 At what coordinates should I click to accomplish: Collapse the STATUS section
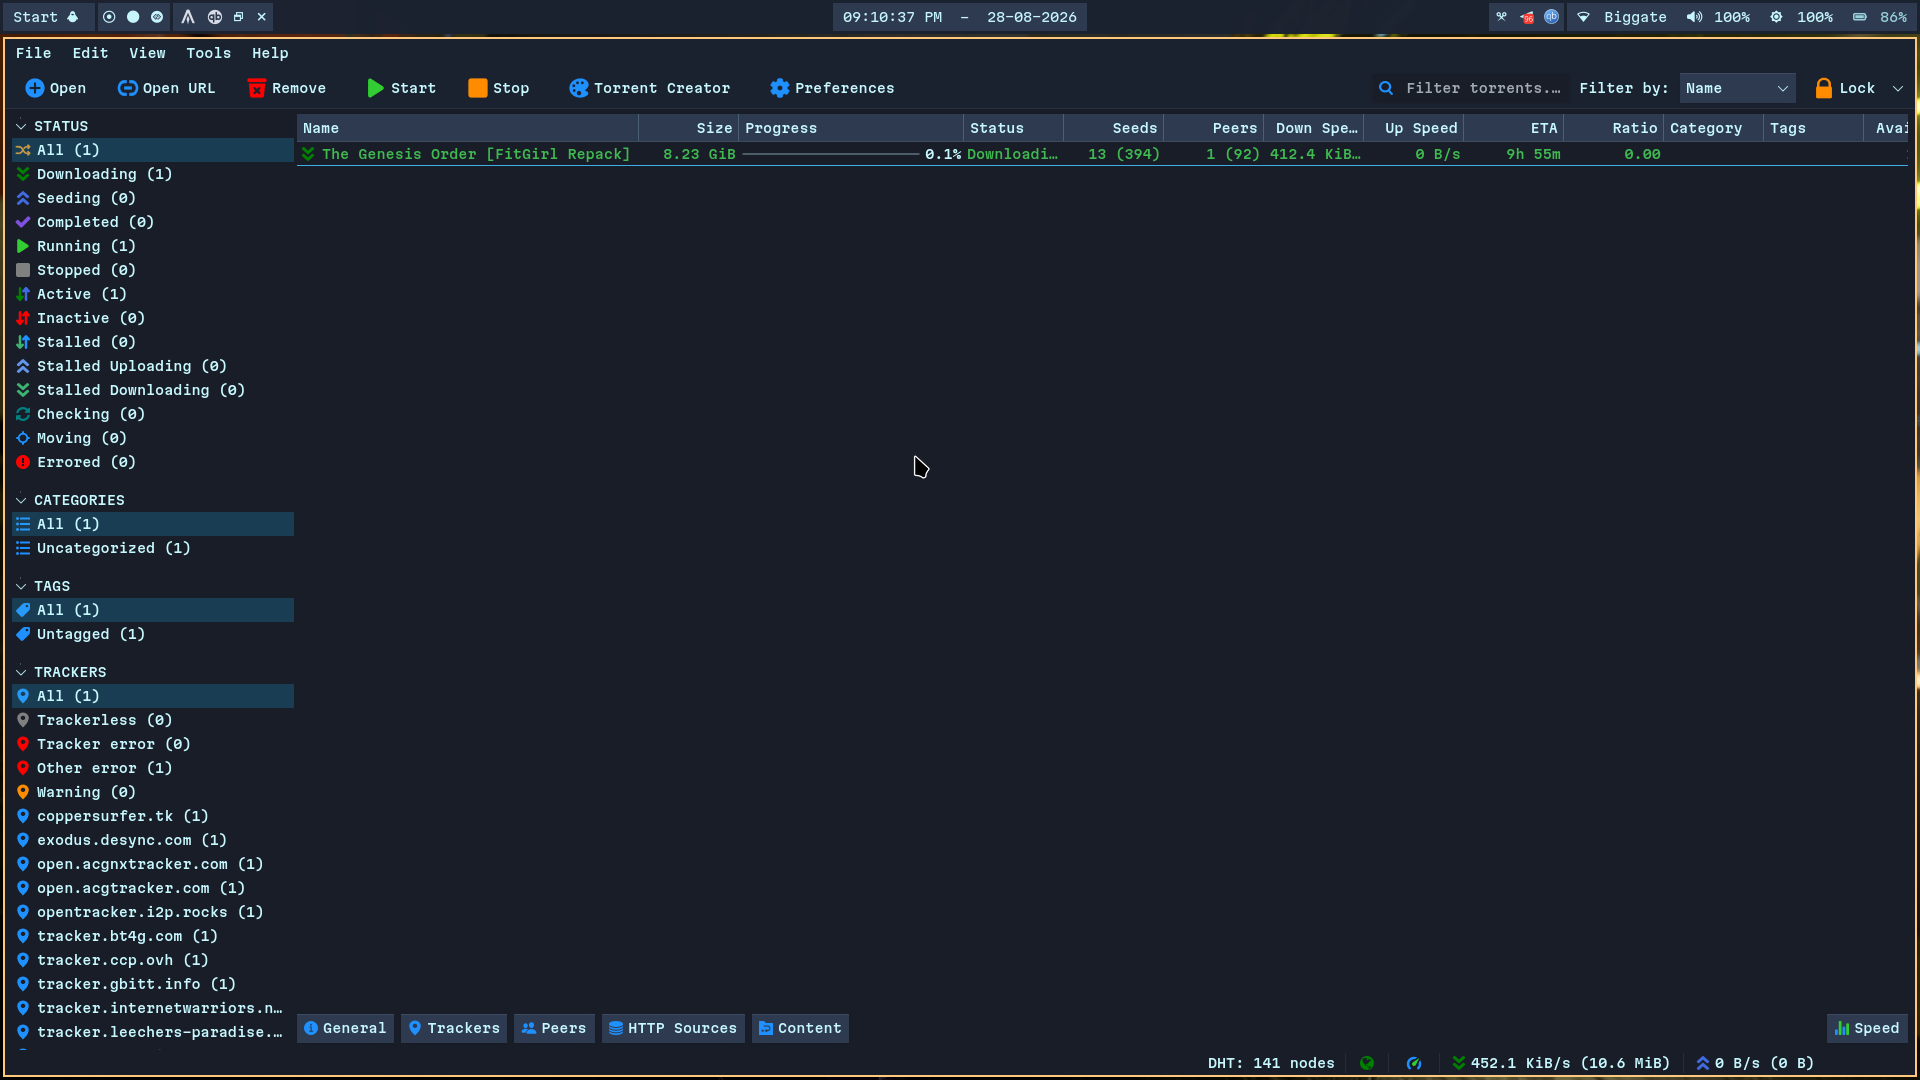[21, 126]
